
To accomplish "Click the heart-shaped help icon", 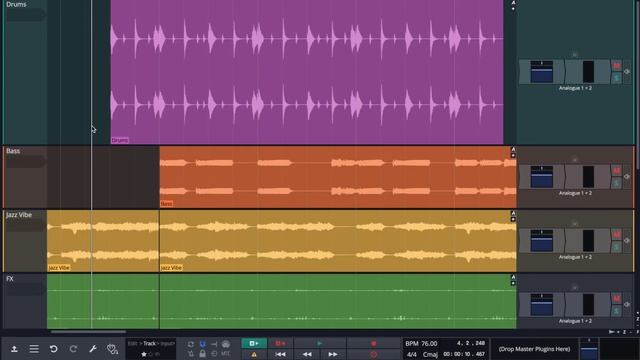I will pyautogui.click(x=112, y=349).
